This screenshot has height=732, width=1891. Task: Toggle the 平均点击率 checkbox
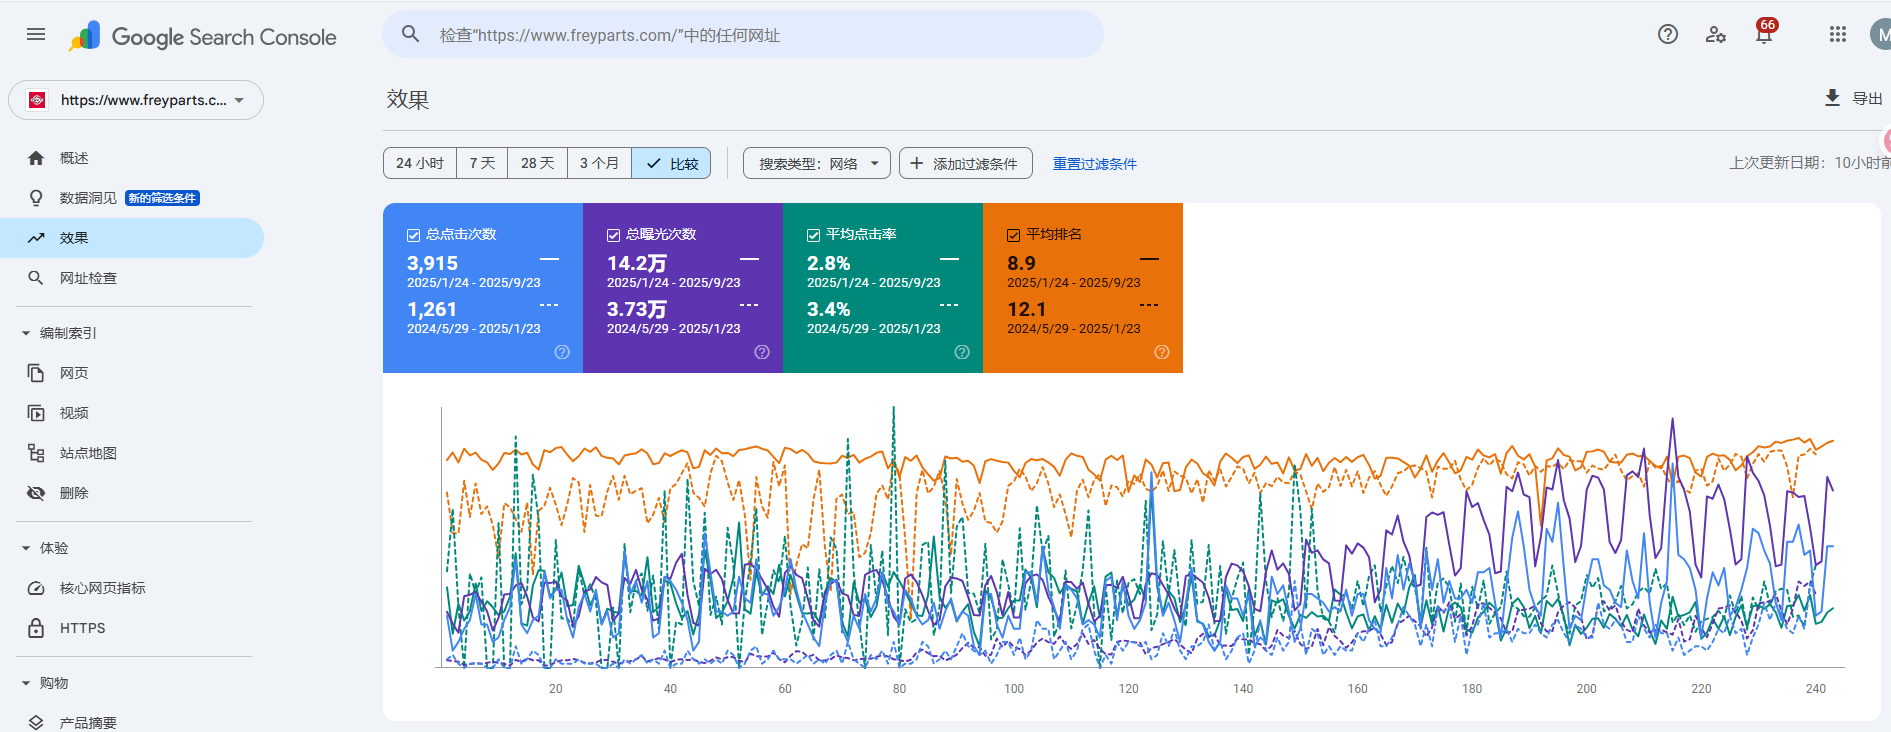click(x=813, y=235)
